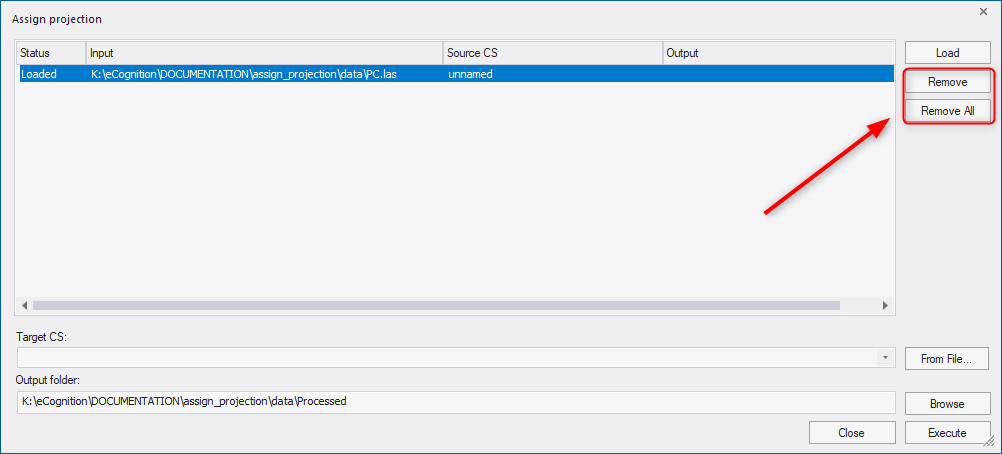Run the Execute button

tap(947, 433)
